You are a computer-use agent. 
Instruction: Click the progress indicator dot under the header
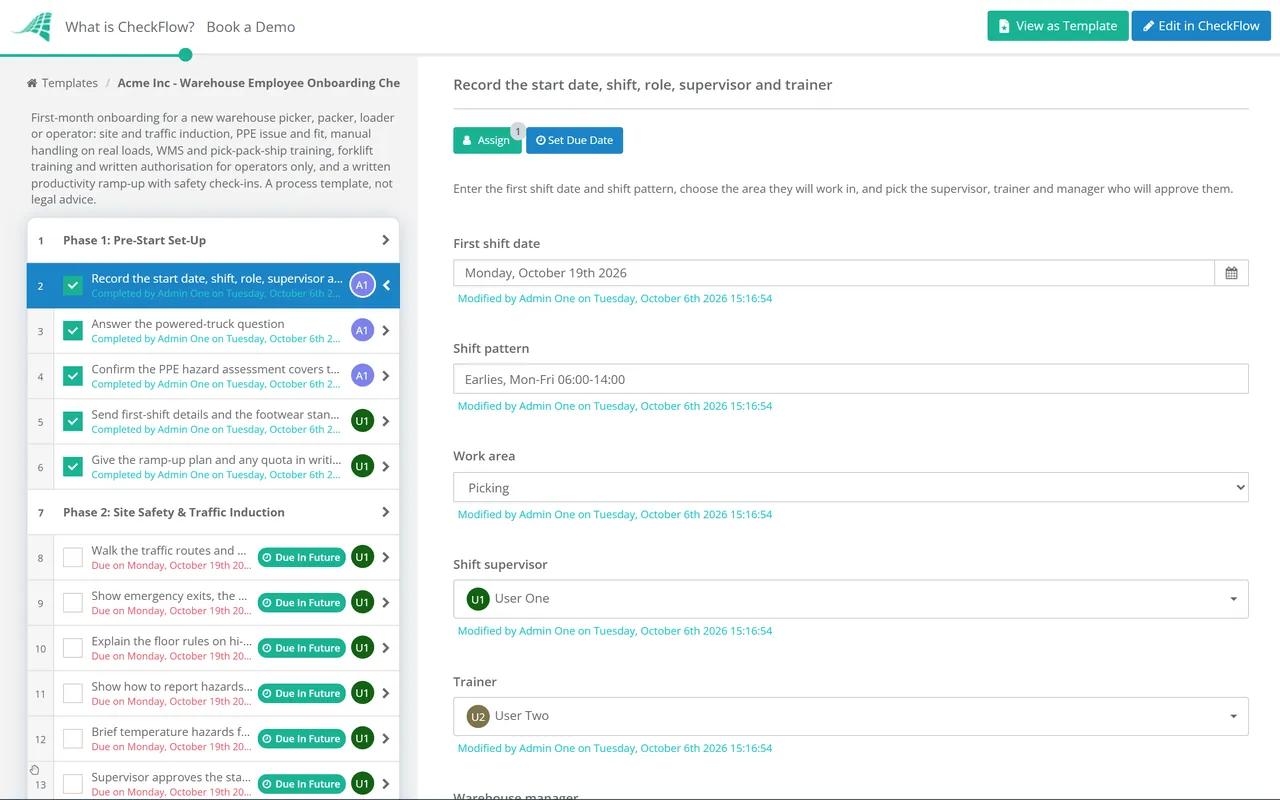pos(185,55)
